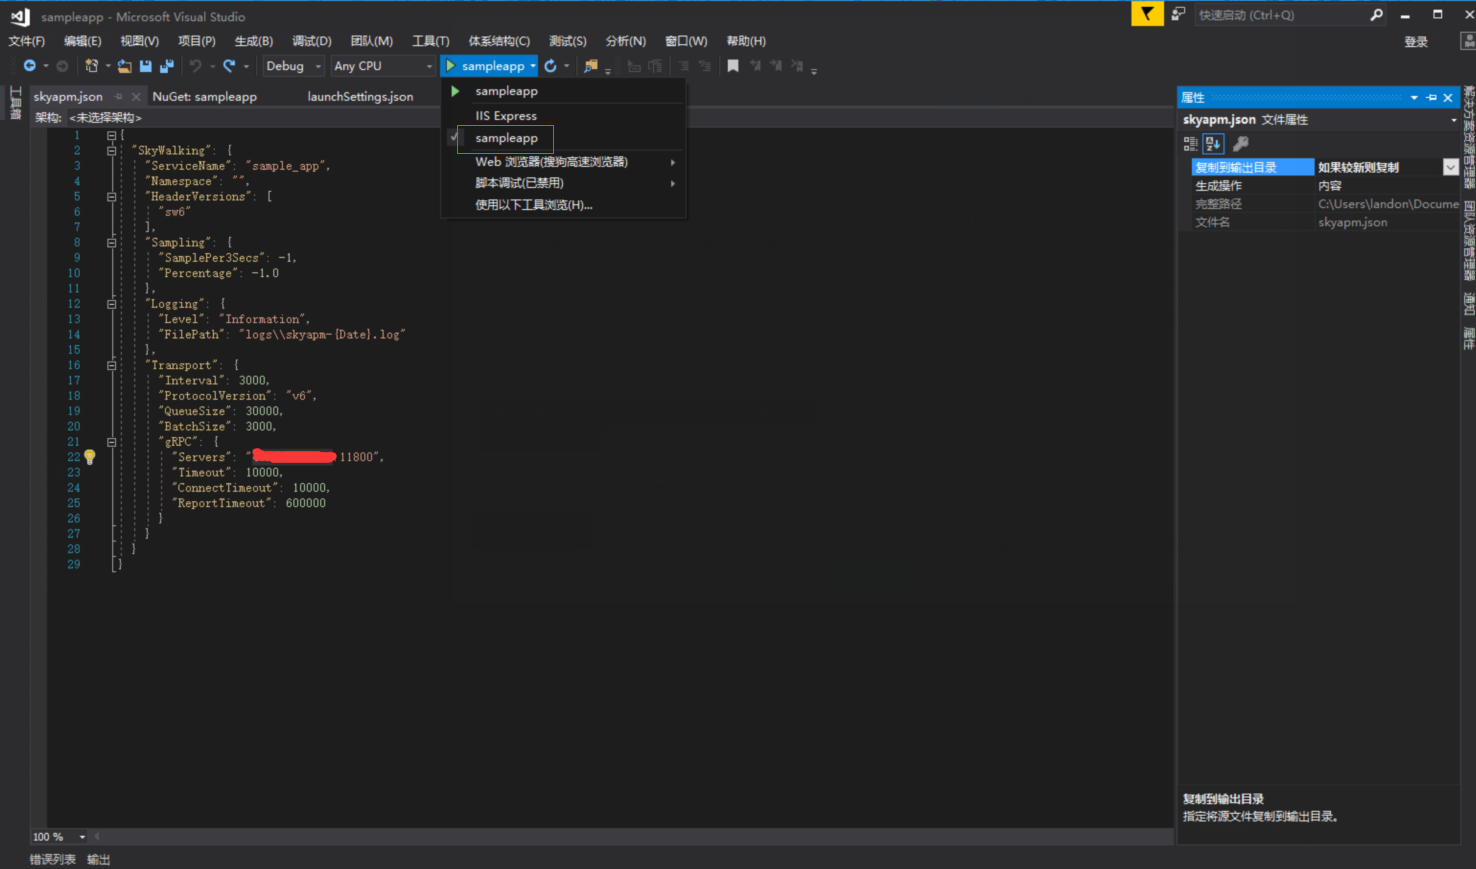Open the 输出 bottom panel tab
1476x869 pixels.
click(98, 860)
